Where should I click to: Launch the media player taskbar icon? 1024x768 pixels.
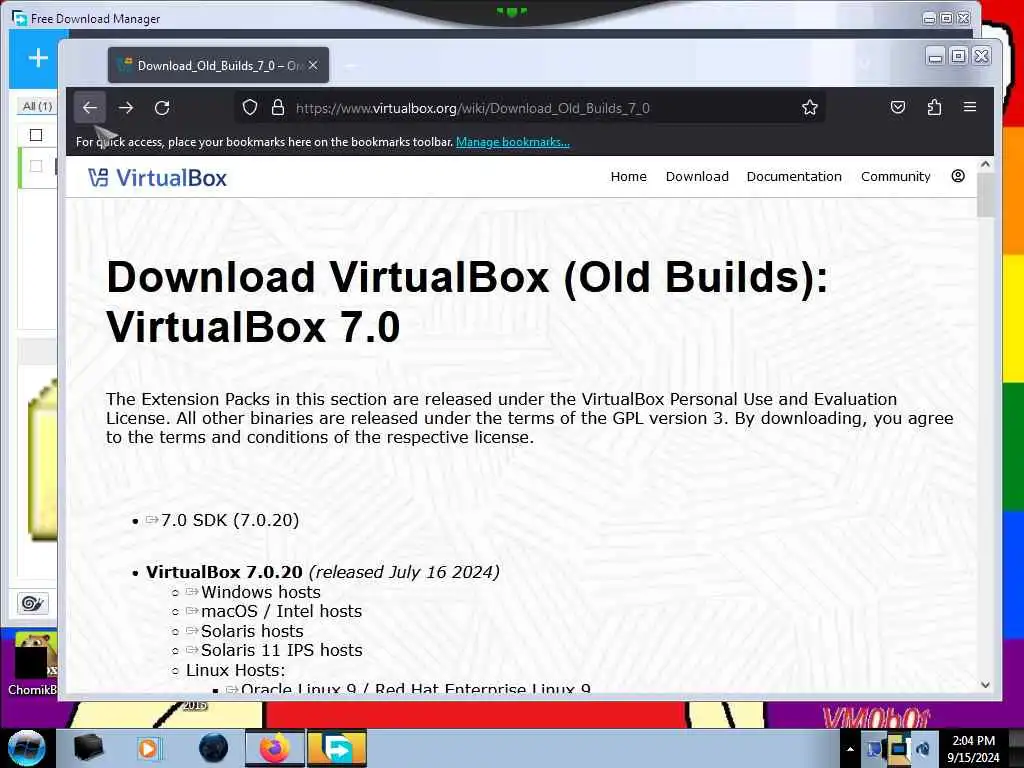(x=148, y=748)
